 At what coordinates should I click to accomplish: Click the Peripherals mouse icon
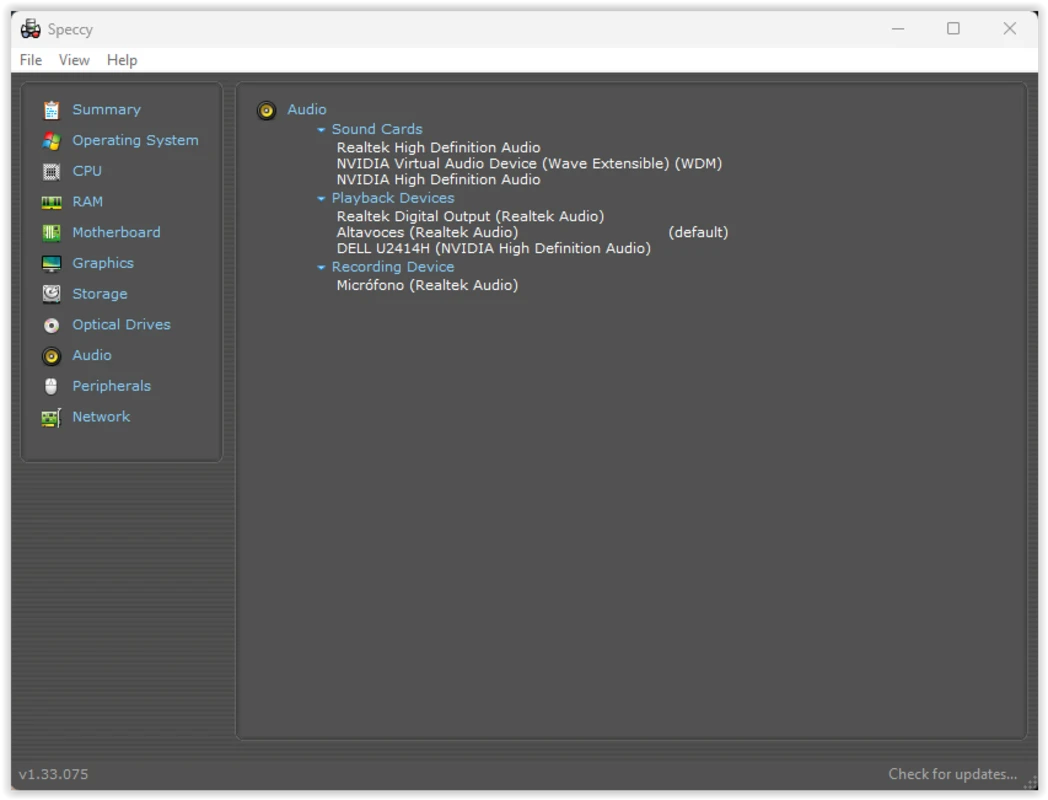click(x=51, y=387)
